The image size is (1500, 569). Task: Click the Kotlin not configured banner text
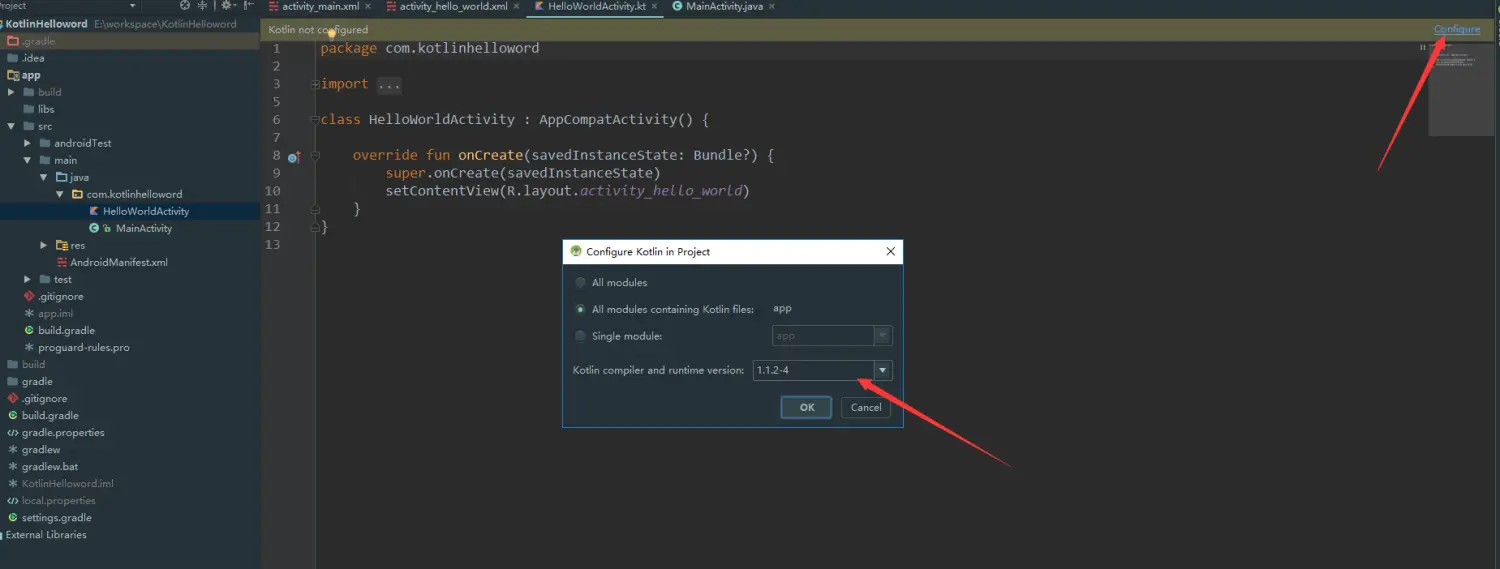coord(318,30)
